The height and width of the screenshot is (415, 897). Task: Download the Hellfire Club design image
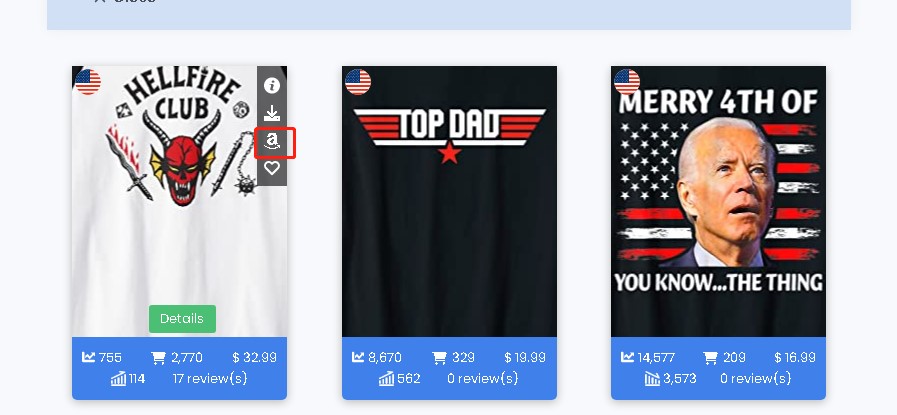coord(272,113)
